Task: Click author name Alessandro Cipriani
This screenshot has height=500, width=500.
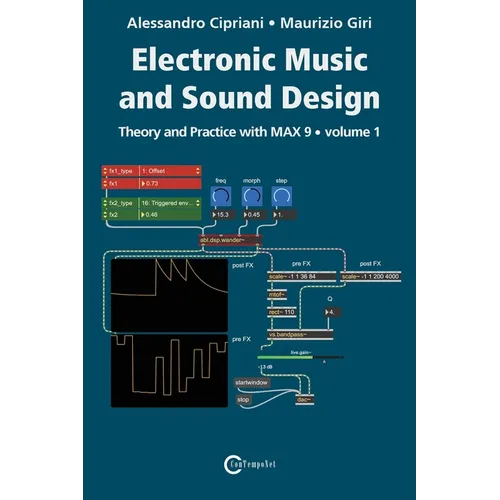Action: (195, 23)
